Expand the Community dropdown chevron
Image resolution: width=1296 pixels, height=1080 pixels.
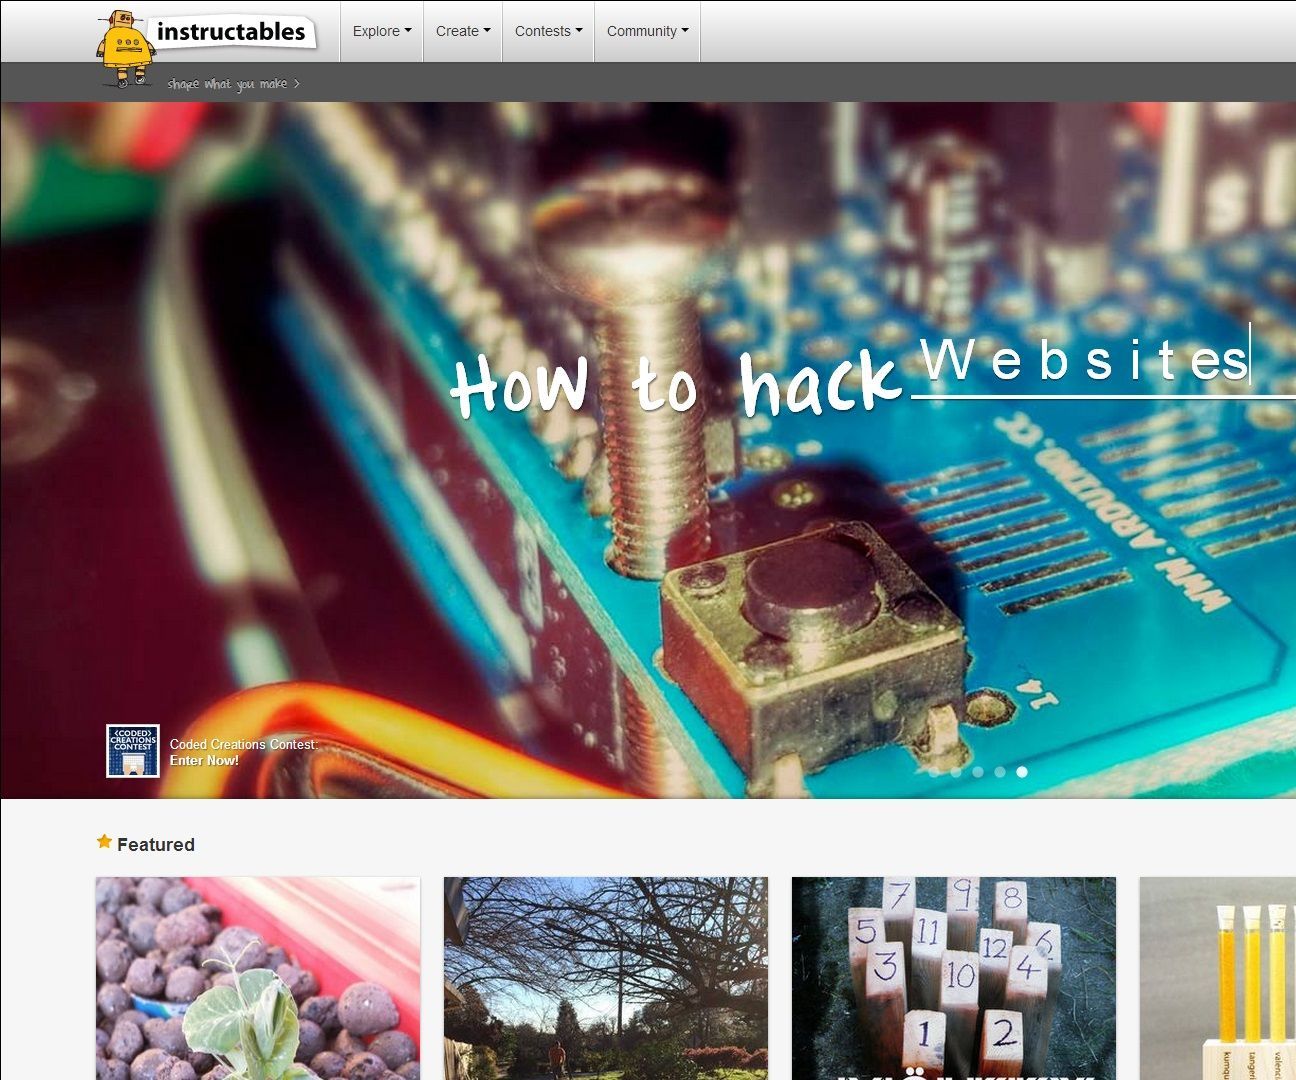pos(684,31)
